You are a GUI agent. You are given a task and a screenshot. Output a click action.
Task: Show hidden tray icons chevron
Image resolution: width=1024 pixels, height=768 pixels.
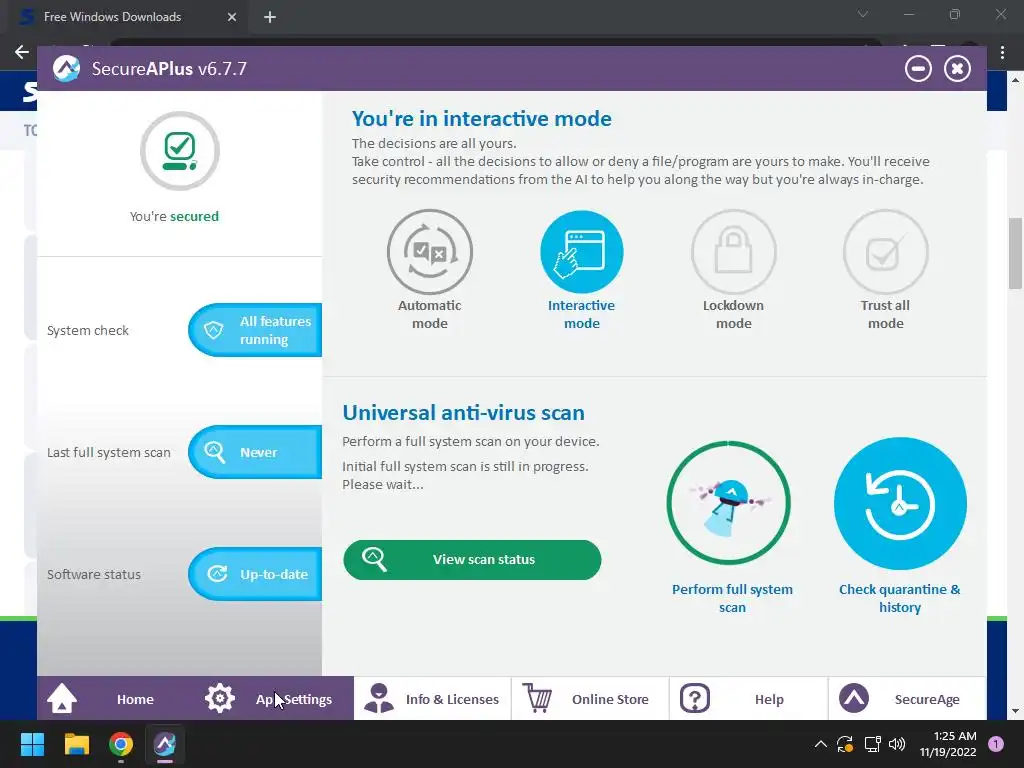(821, 744)
